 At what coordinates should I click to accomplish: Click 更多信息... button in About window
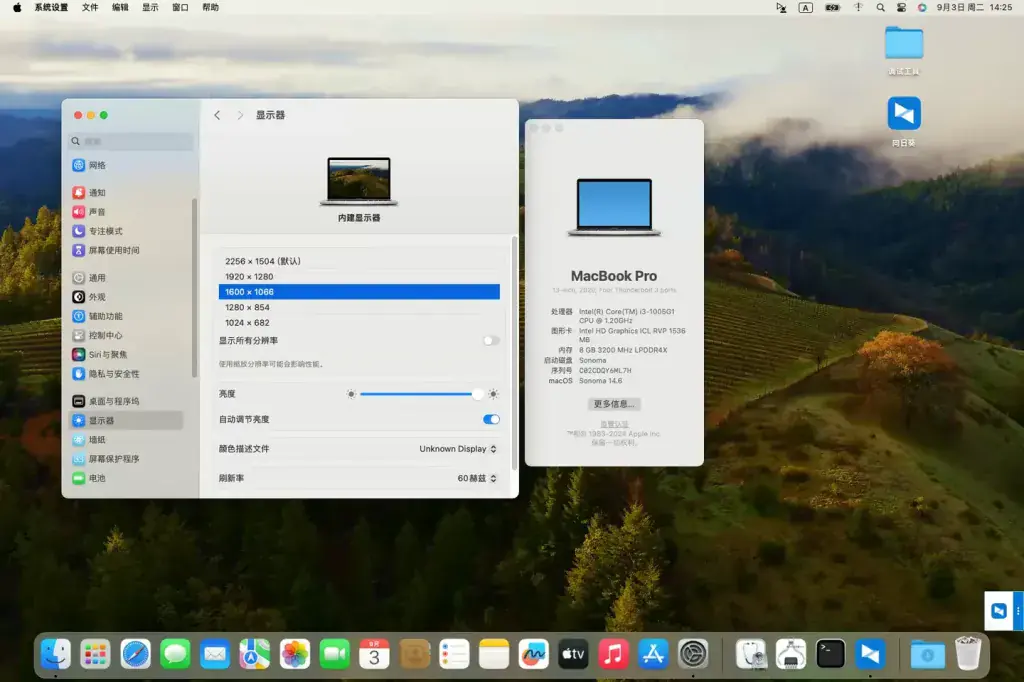[614, 404]
